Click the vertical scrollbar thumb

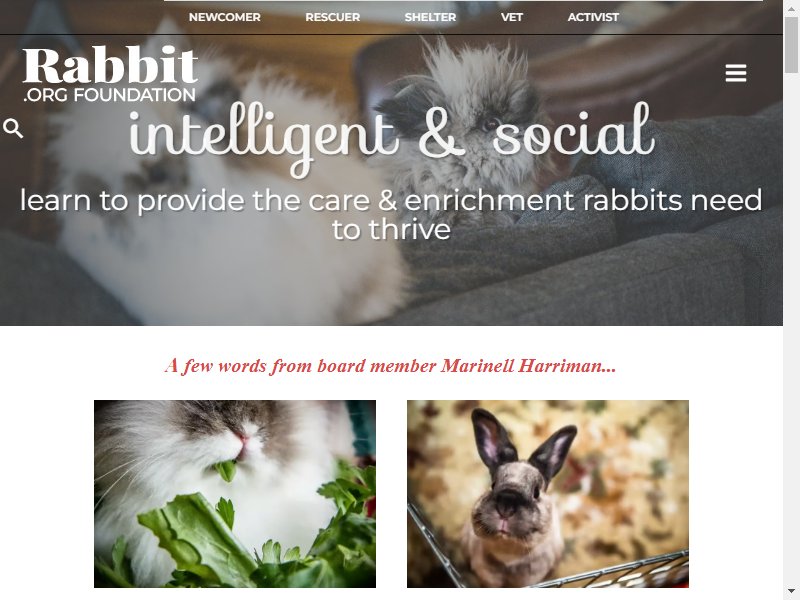tap(791, 45)
